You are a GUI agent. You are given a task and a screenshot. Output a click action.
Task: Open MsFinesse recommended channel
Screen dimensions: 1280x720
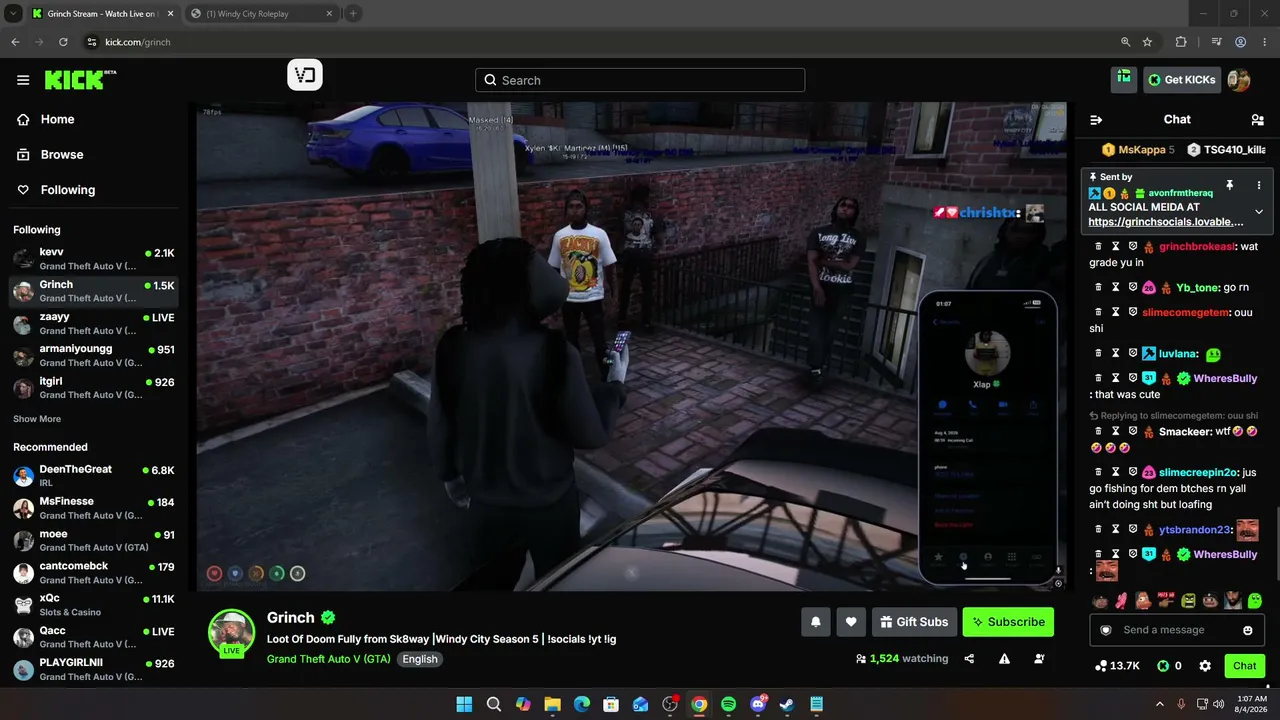point(94,508)
